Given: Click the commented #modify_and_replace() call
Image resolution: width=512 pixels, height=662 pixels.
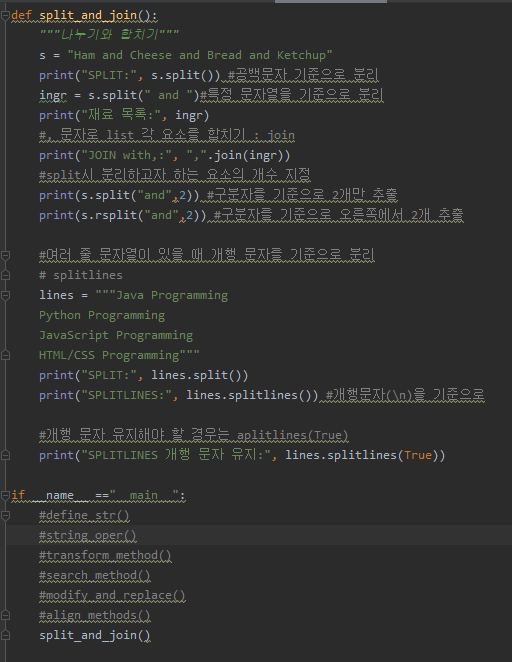Looking at the screenshot, I should pyautogui.click(x=112, y=595).
